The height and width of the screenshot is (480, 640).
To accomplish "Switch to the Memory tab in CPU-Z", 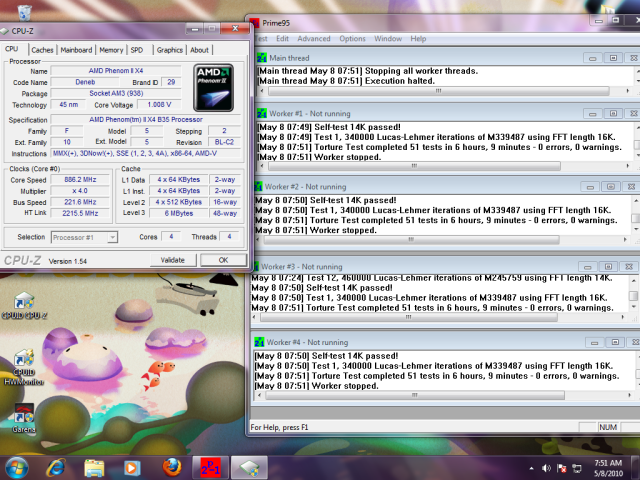I will coord(111,49).
